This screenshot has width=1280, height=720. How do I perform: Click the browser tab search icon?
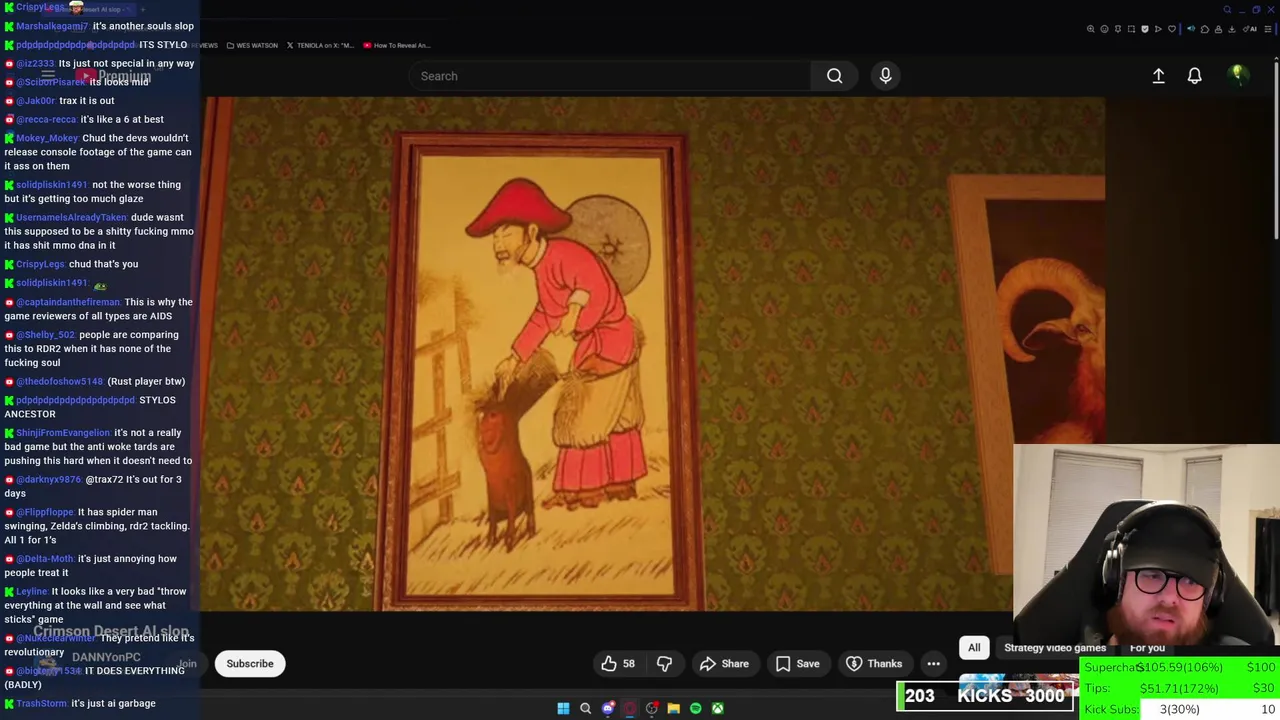1227,10
